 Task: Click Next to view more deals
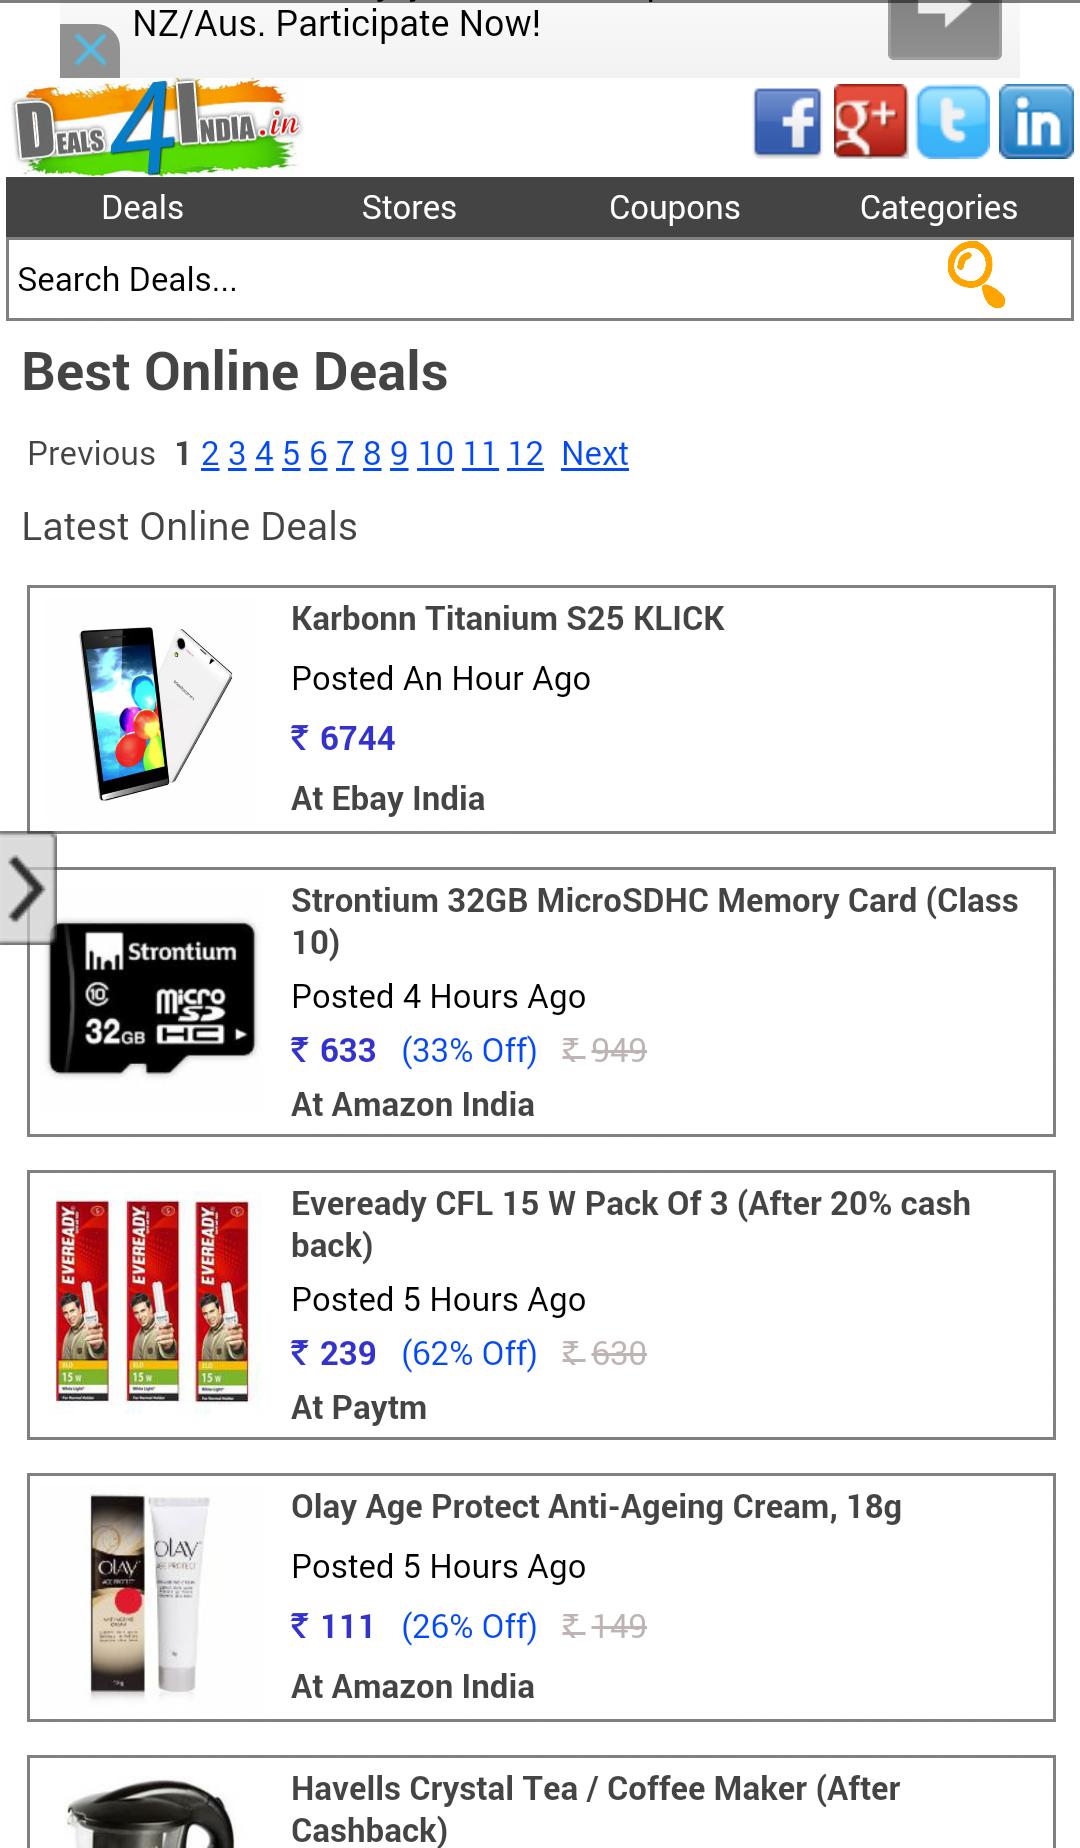pos(596,453)
